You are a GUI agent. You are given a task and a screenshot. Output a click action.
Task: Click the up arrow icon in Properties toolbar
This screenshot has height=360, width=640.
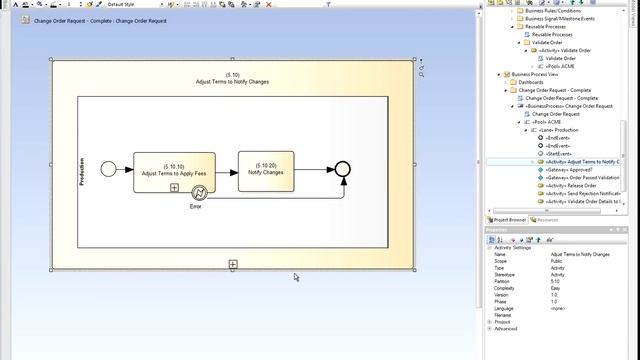pyautogui.click(x=539, y=240)
